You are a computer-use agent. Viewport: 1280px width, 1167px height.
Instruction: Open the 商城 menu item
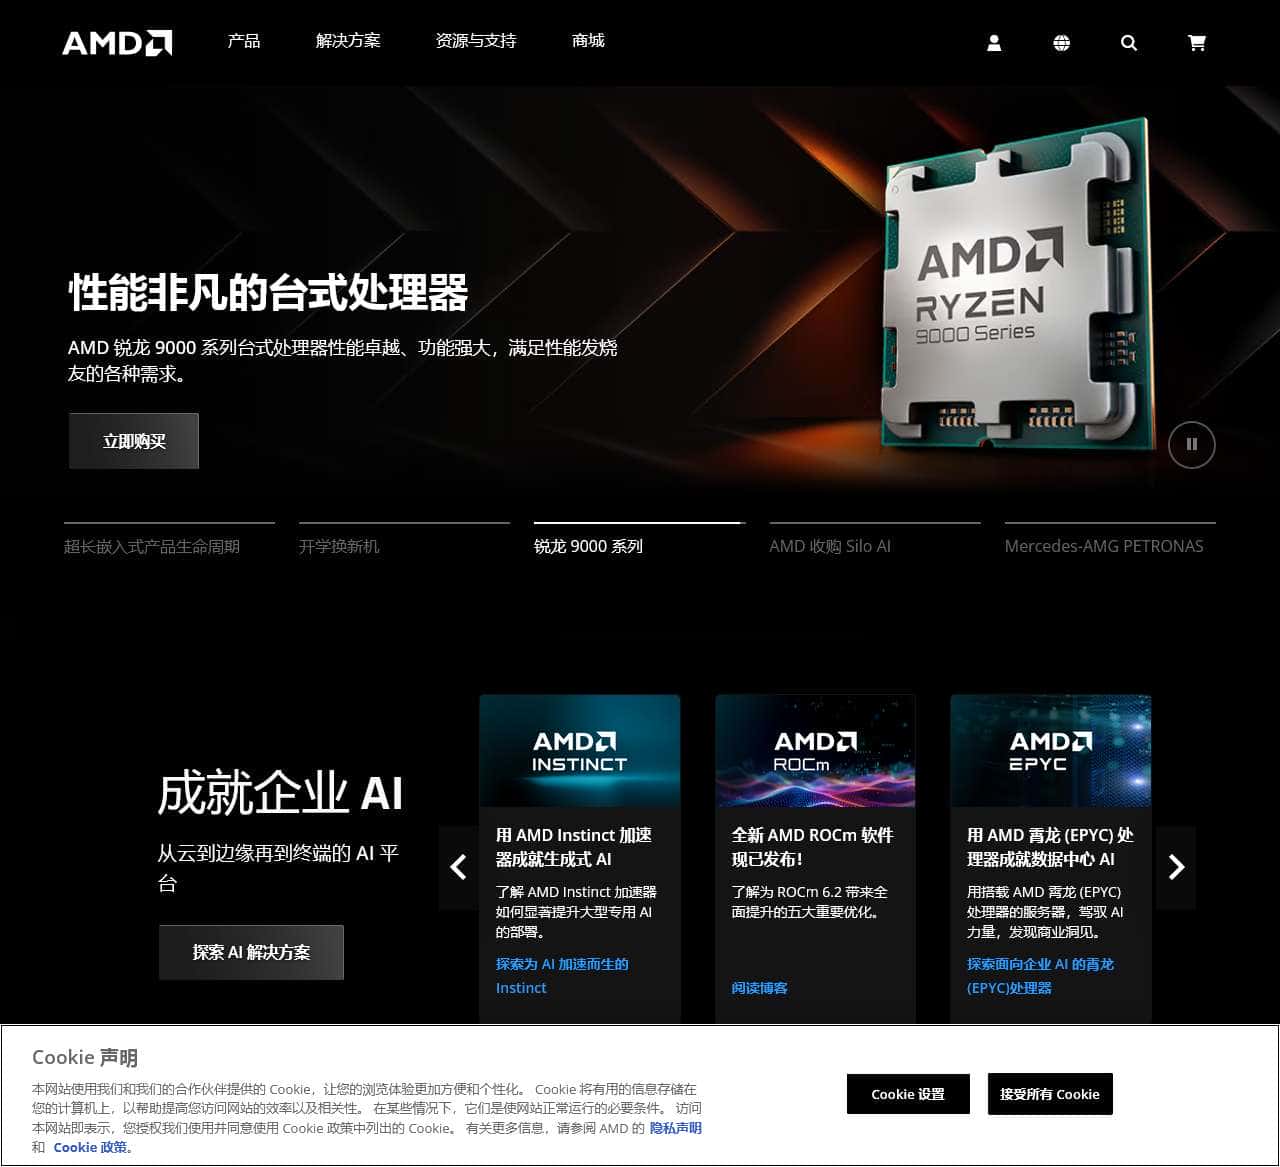[588, 41]
